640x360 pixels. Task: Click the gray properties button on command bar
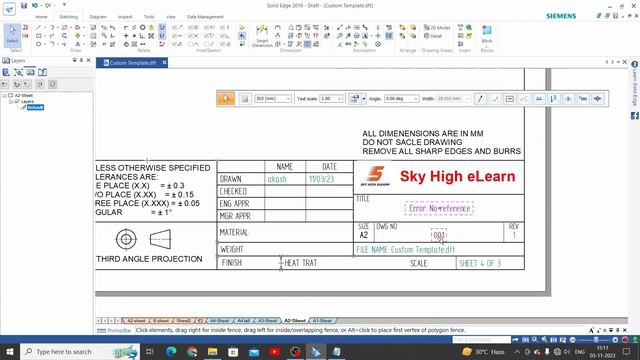click(x=244, y=98)
